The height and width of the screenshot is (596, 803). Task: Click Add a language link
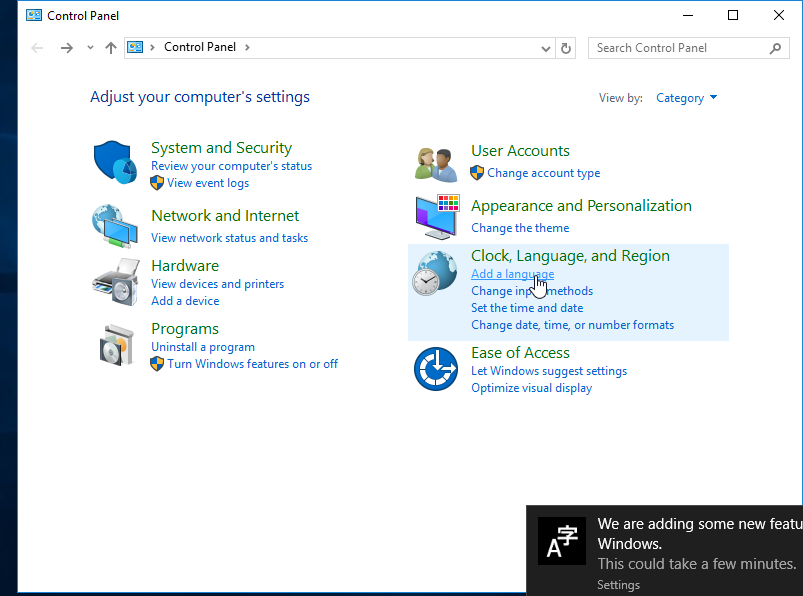point(512,274)
